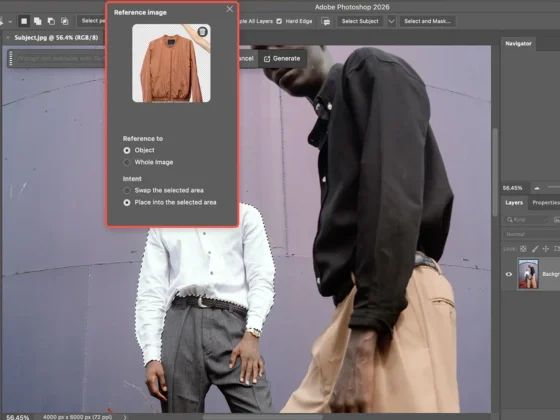Choose the Add to Selection mode icon

click(38, 21)
